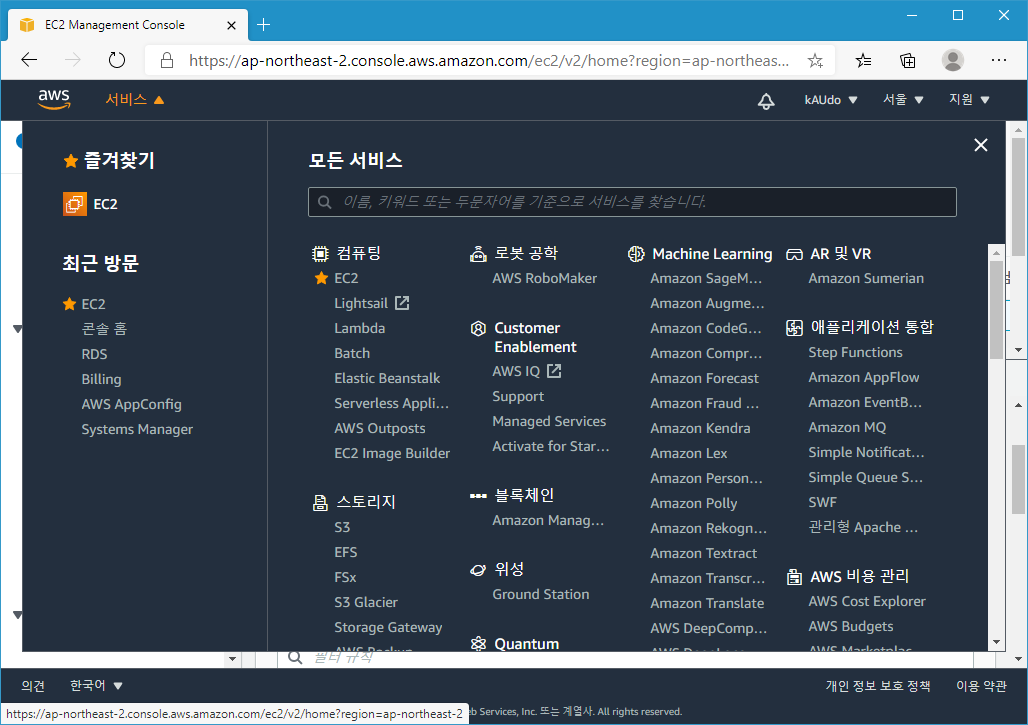Screen dimensions: 1028x725
Task: Click the browser URL address field
Action: pyautogui.click(x=488, y=60)
